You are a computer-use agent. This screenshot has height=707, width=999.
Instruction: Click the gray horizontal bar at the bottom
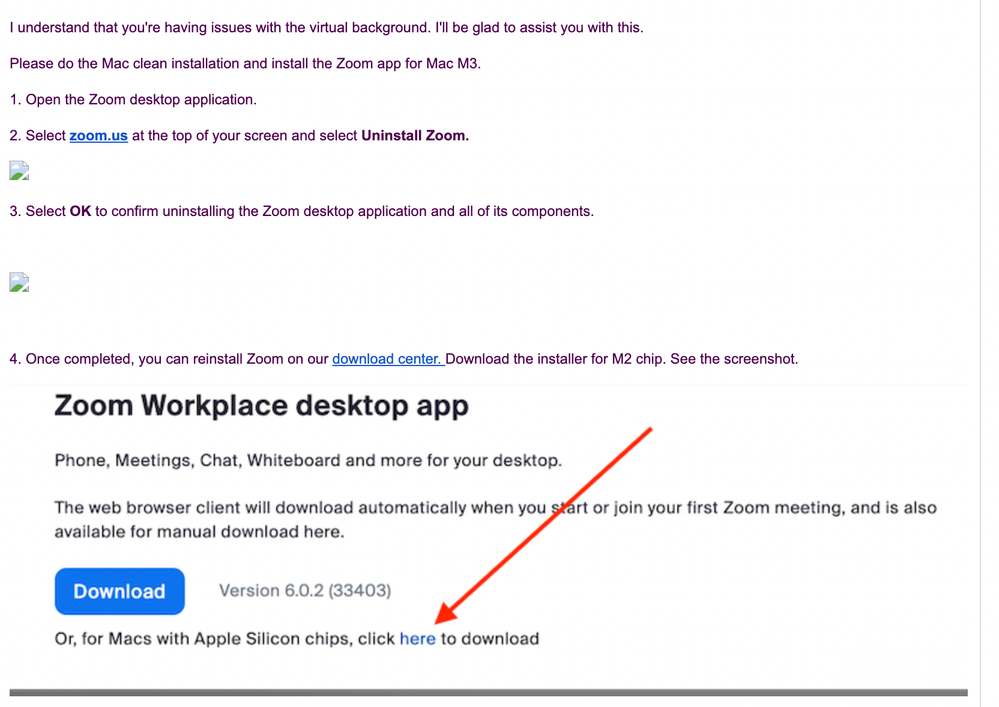click(x=488, y=692)
